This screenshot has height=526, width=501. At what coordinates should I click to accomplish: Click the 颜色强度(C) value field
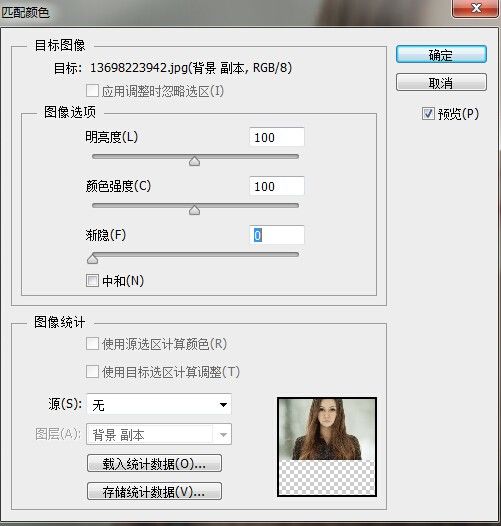[277, 186]
